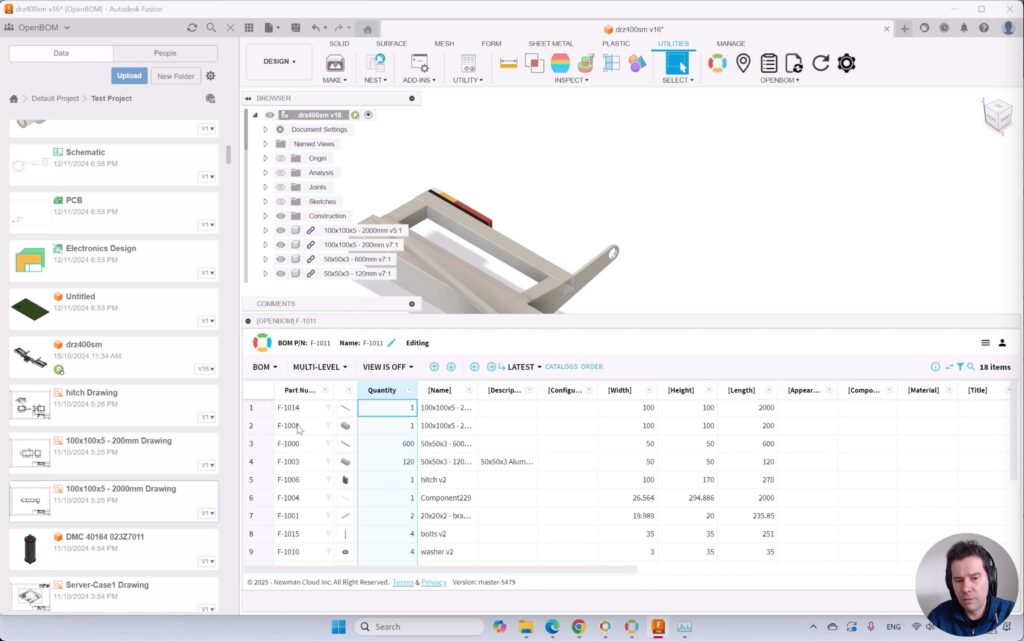Hide component 100x100x5 - 200mm v7:1
Screen dimensions: 1024x641
[281, 245]
